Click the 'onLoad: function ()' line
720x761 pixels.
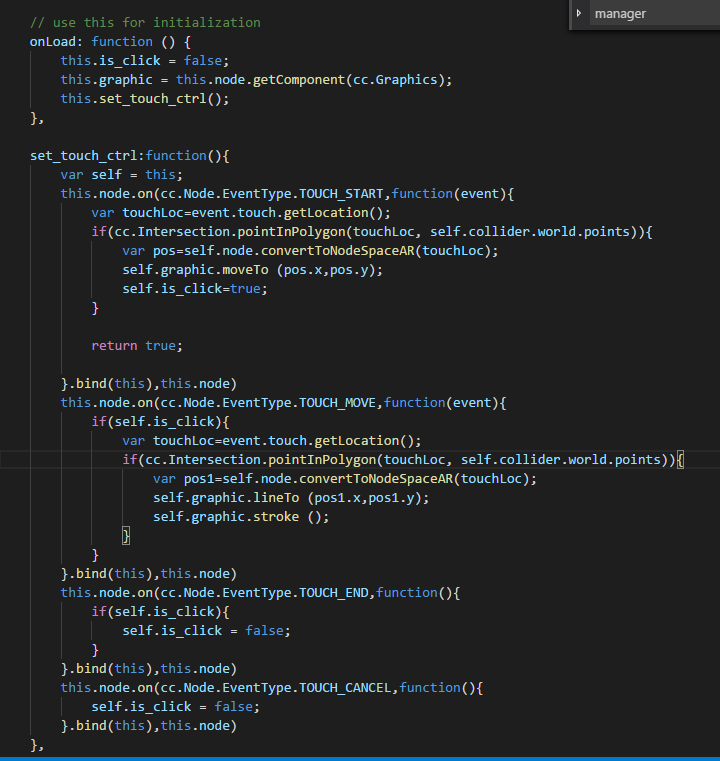(110, 42)
